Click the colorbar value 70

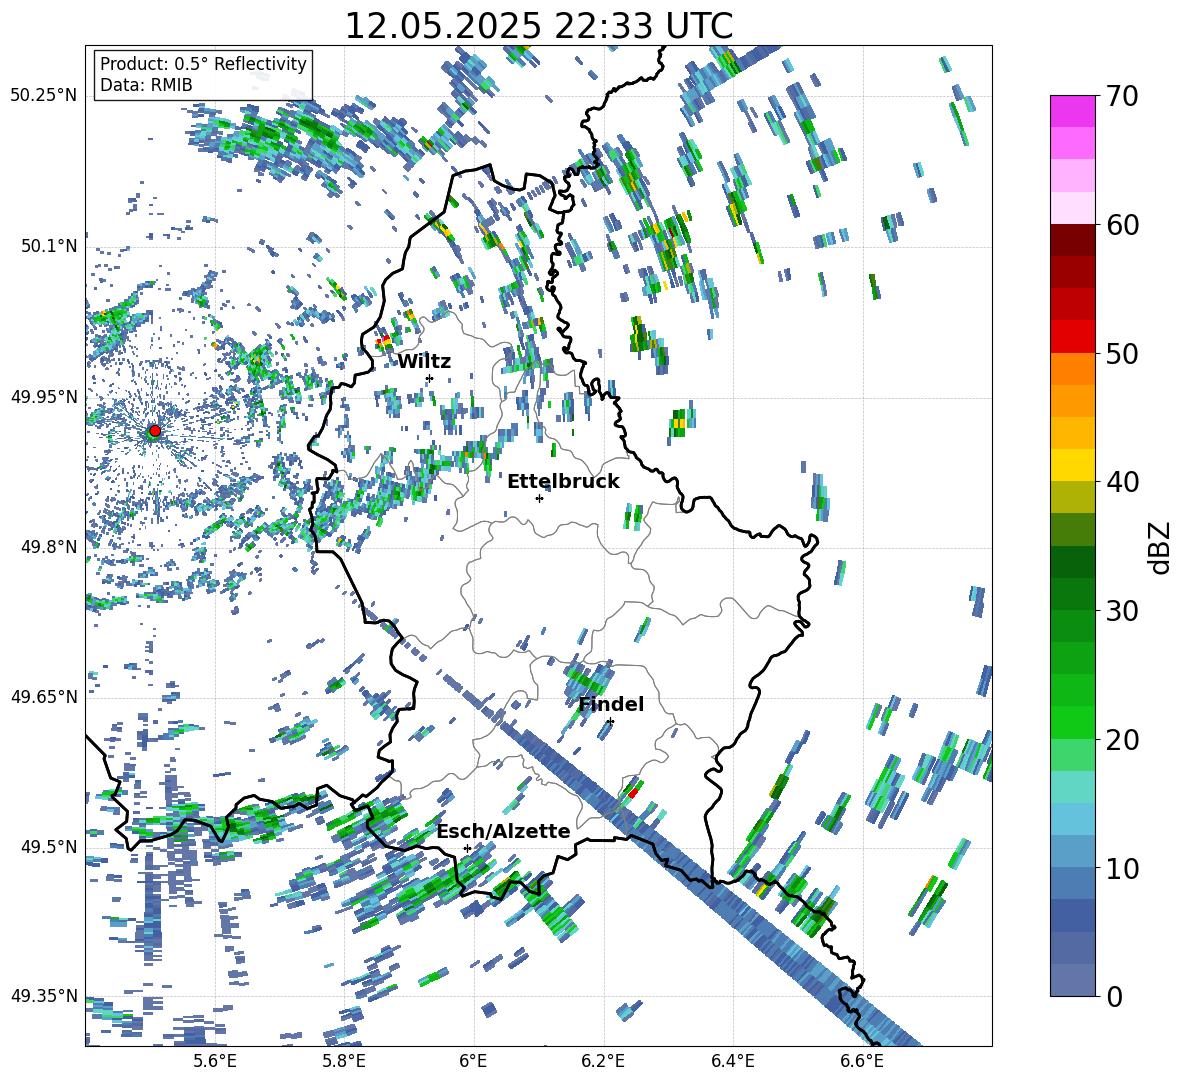(1122, 96)
